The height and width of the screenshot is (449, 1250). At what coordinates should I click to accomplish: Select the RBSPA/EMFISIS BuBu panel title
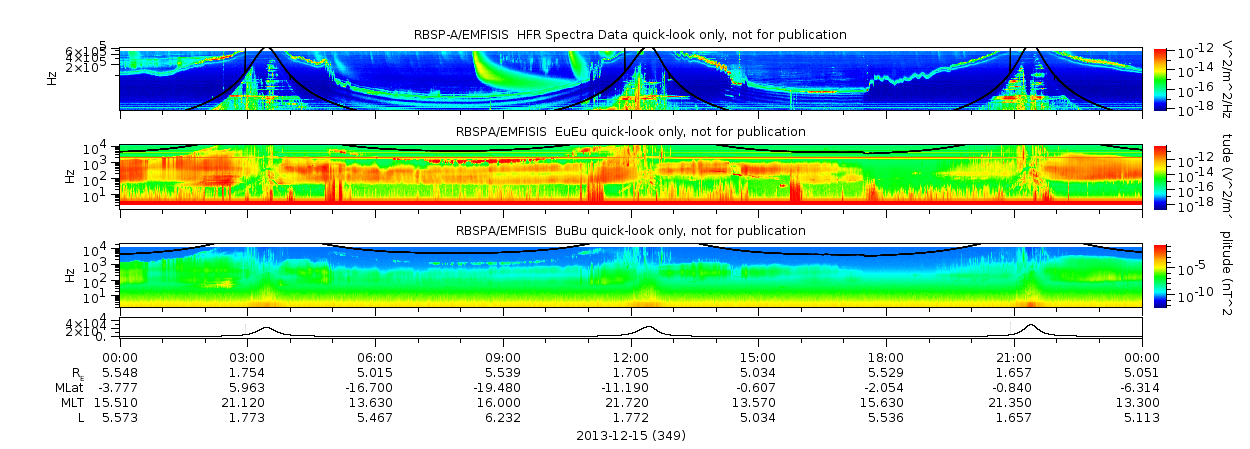click(630, 230)
